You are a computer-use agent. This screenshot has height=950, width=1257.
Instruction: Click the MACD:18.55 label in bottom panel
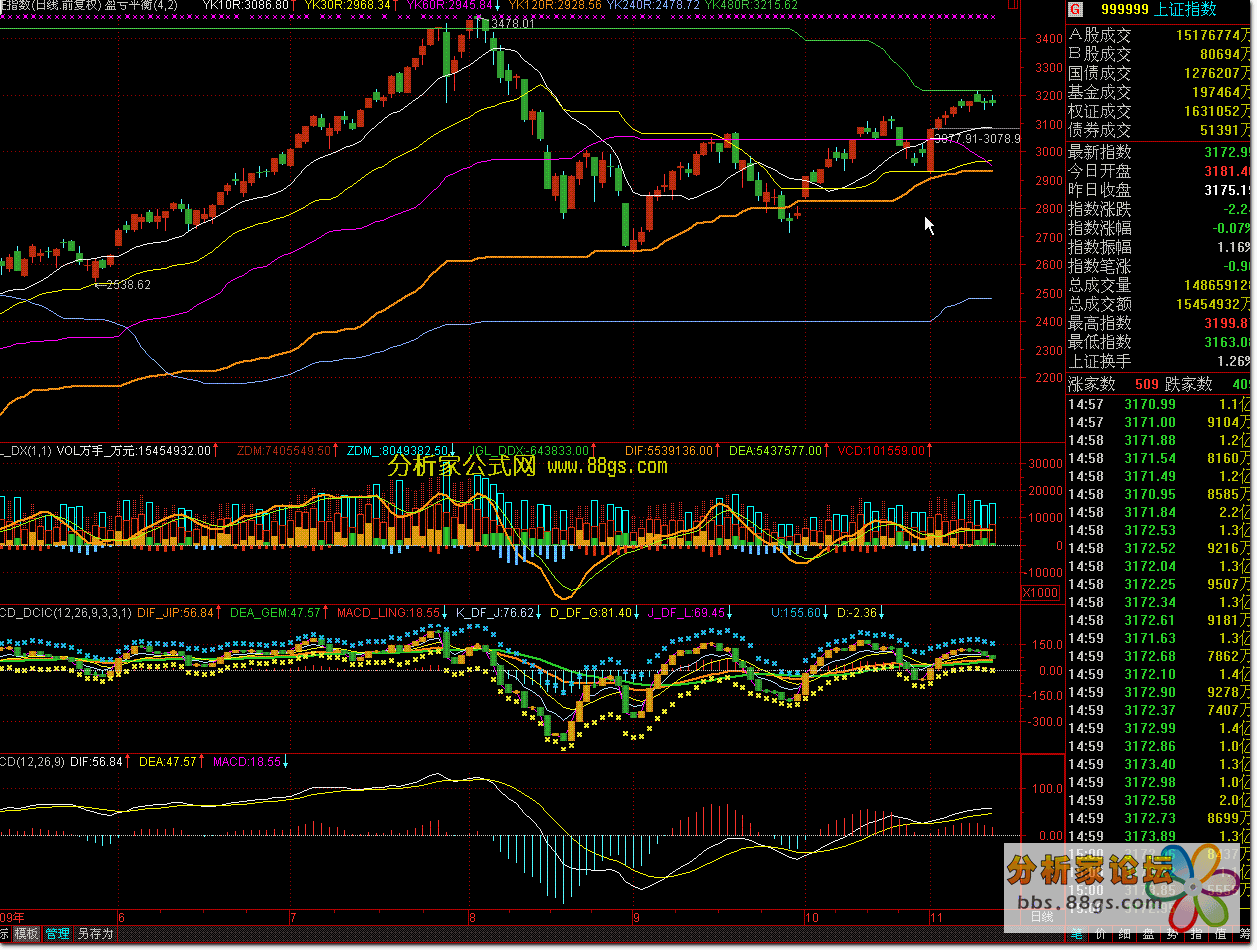[x=246, y=762]
